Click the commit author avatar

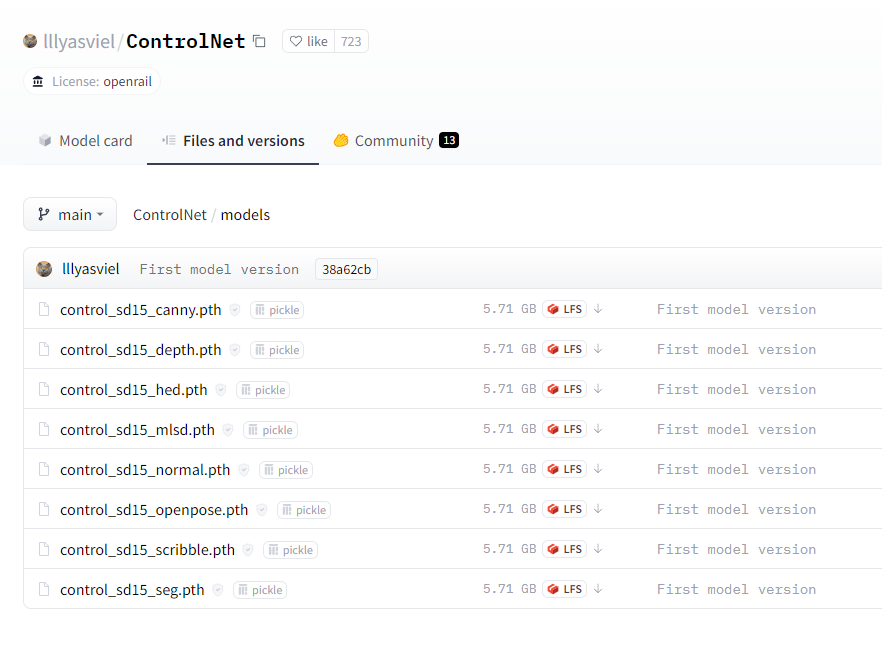(x=44, y=269)
